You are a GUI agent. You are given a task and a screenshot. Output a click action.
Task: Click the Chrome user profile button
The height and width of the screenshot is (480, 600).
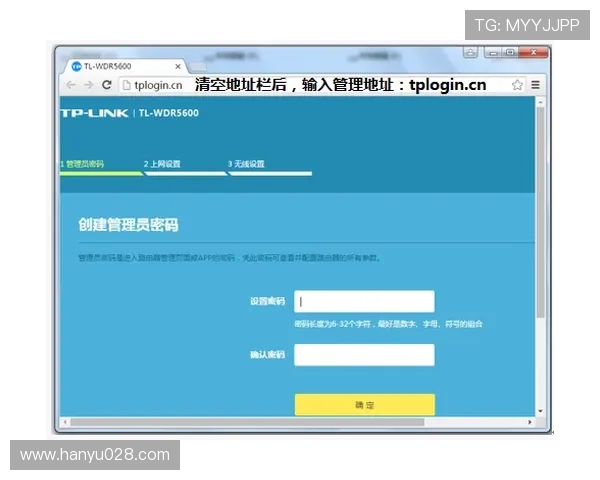coord(471,52)
